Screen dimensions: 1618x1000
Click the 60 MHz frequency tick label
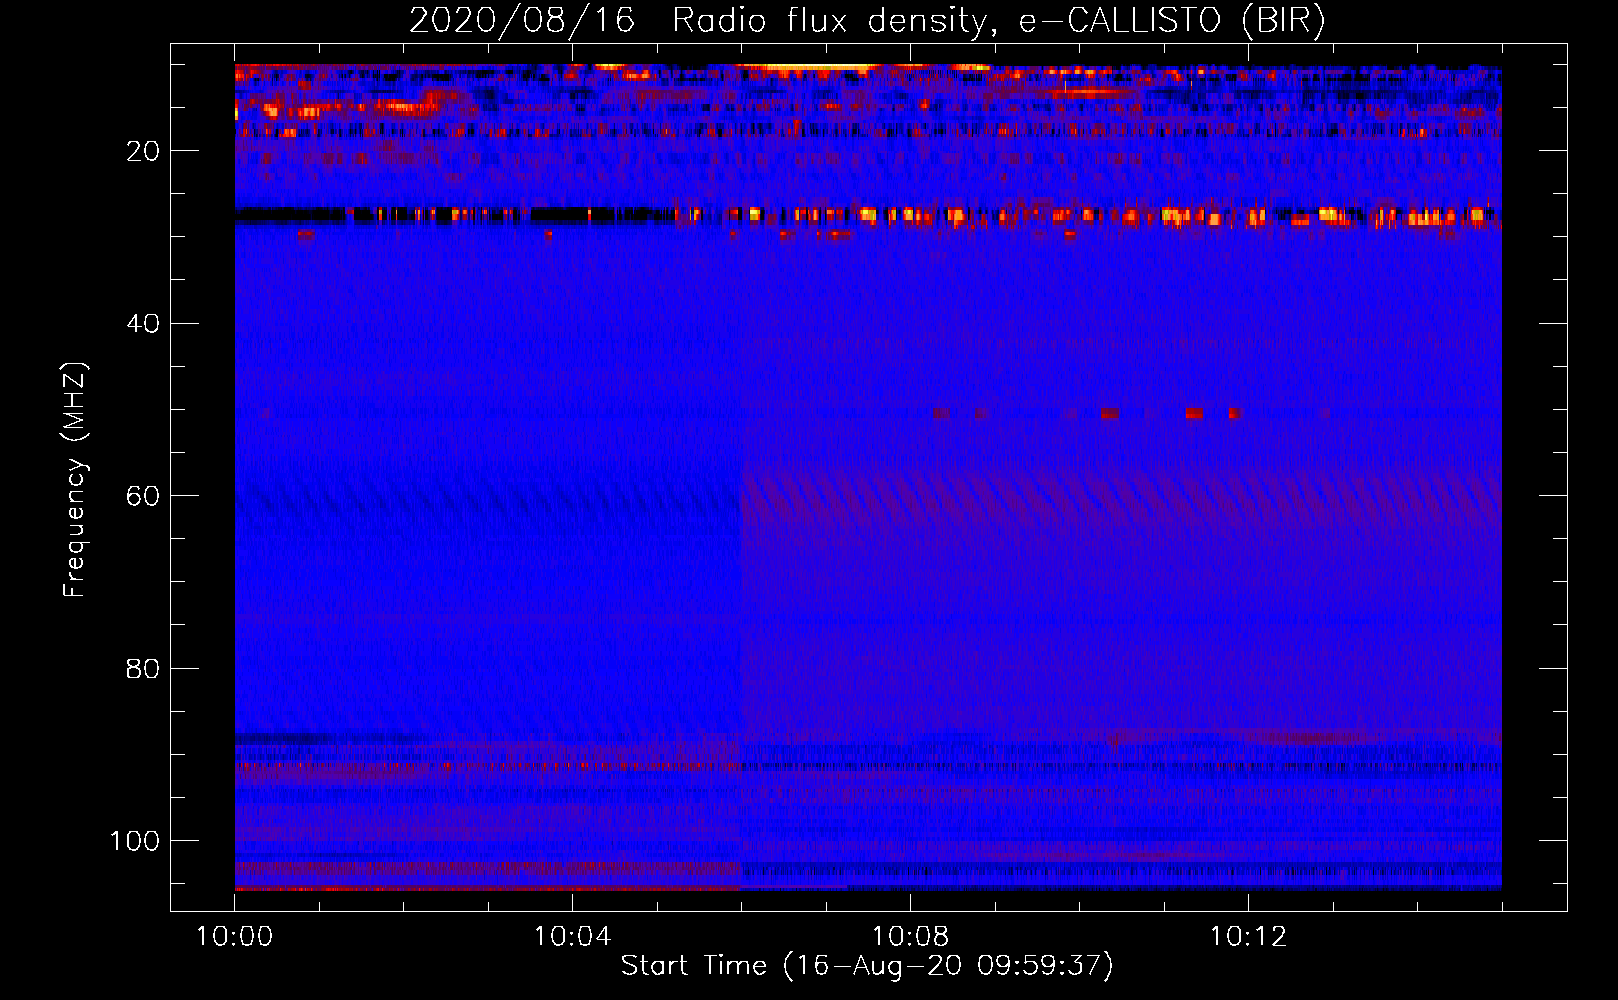coord(143,496)
